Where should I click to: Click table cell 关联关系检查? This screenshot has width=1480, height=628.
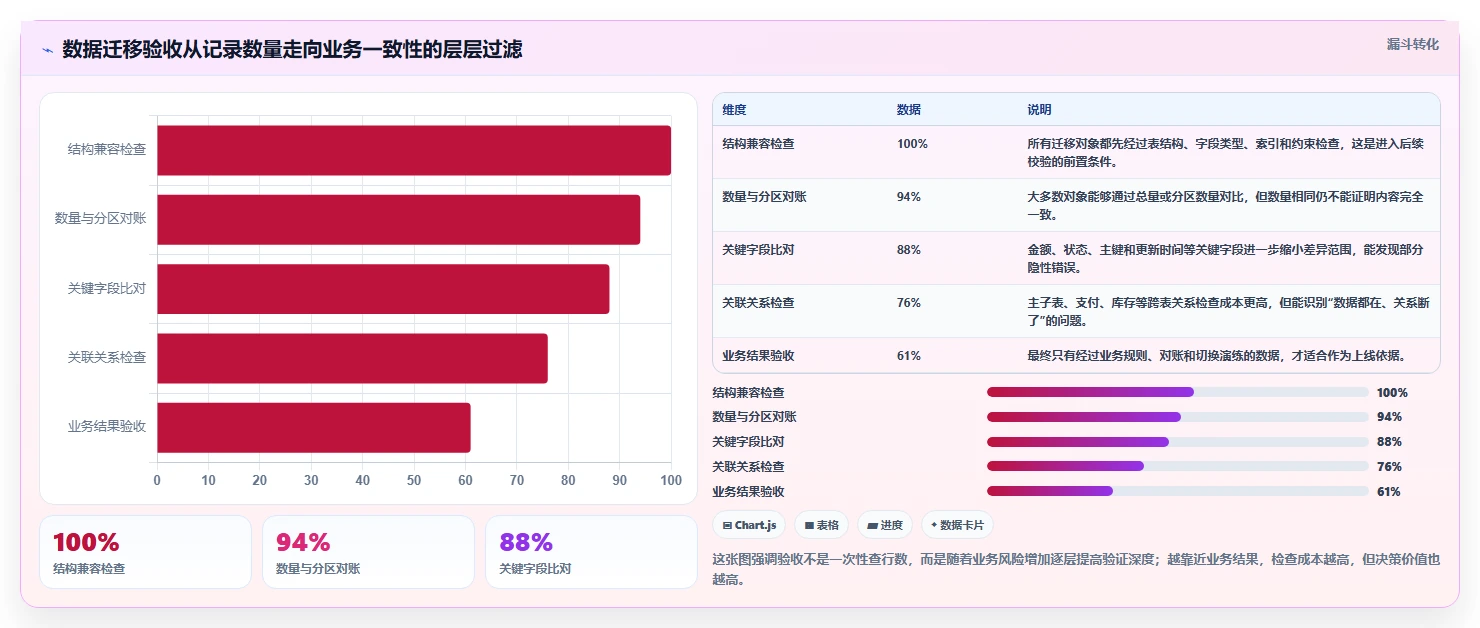(758, 303)
